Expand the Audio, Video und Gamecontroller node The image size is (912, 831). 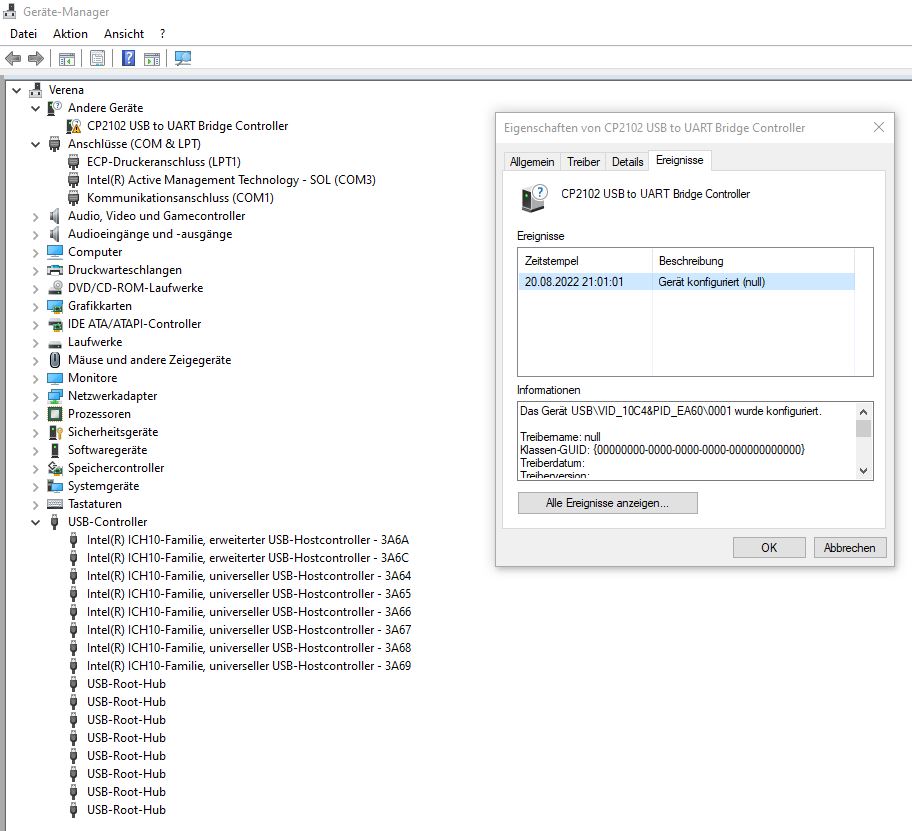tap(36, 216)
